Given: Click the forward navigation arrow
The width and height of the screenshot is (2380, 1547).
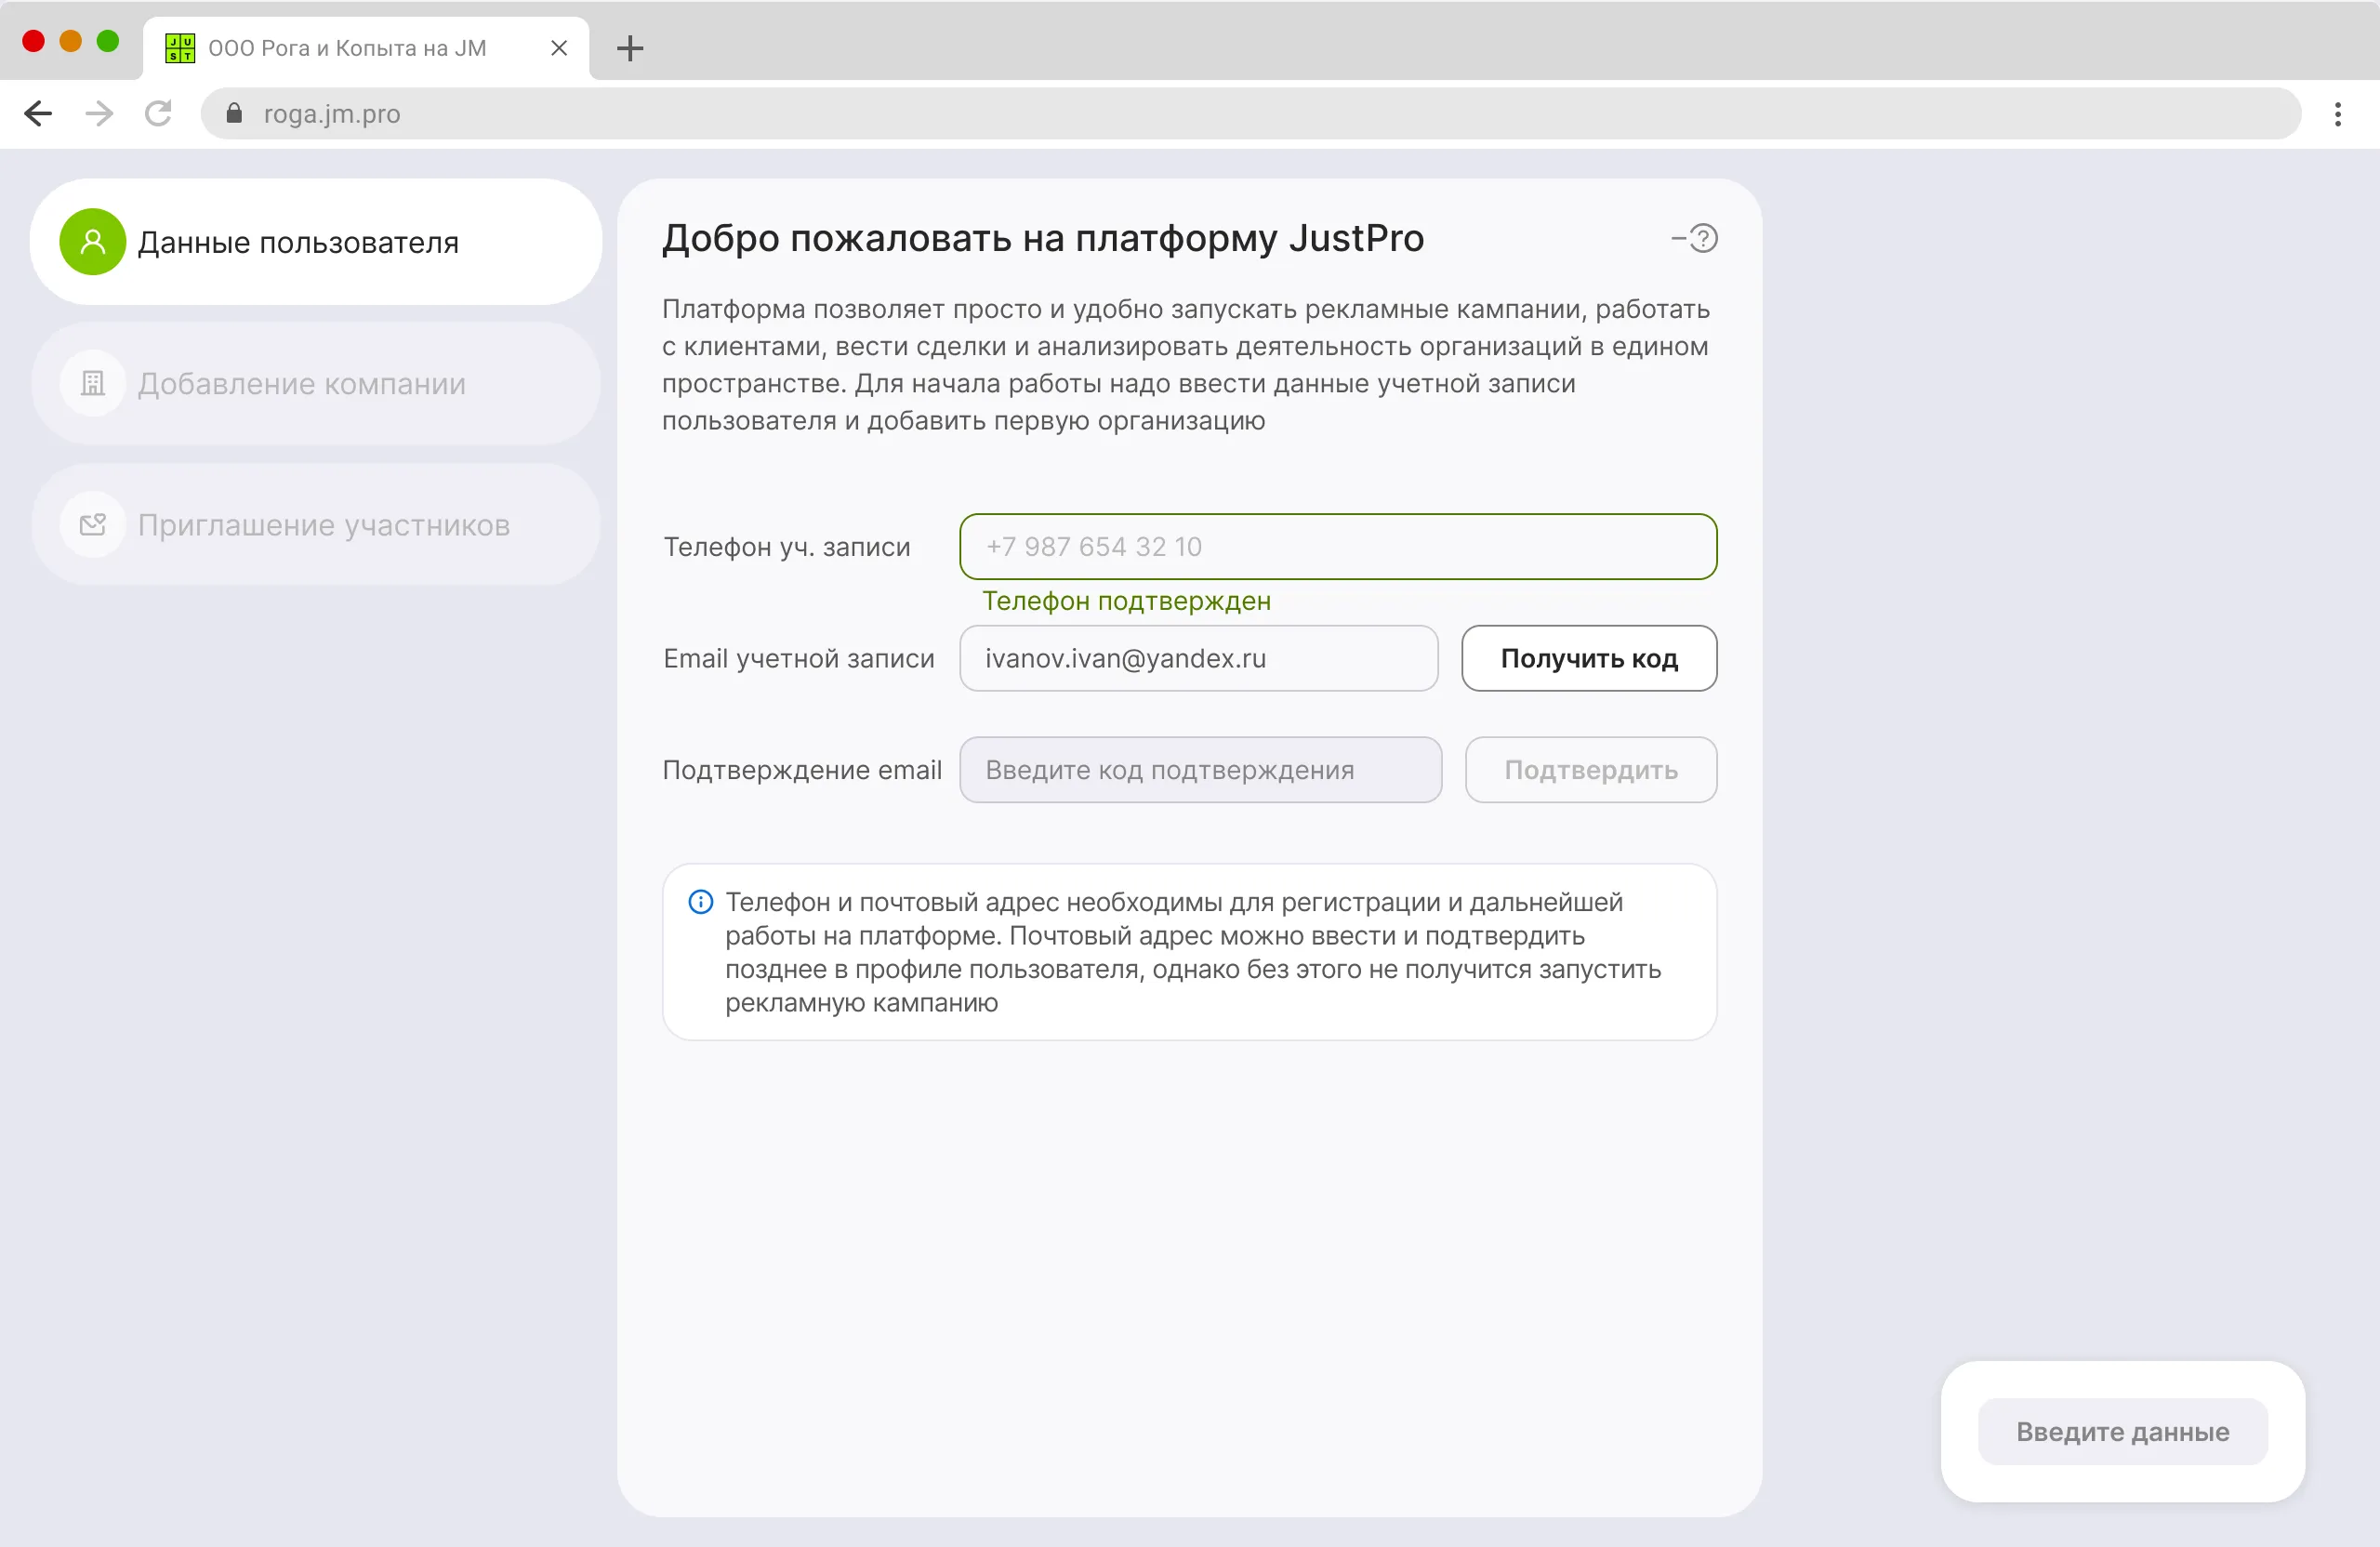Looking at the screenshot, I should 98,113.
